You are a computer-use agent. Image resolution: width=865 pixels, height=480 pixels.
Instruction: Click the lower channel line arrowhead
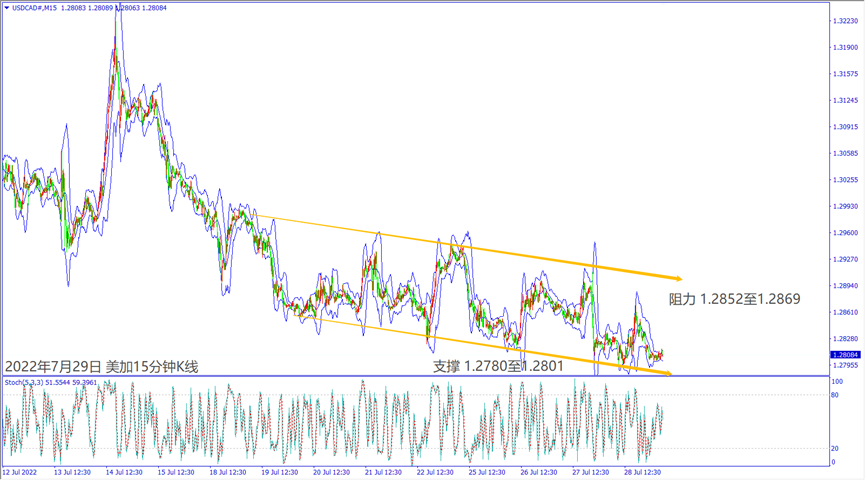point(667,374)
